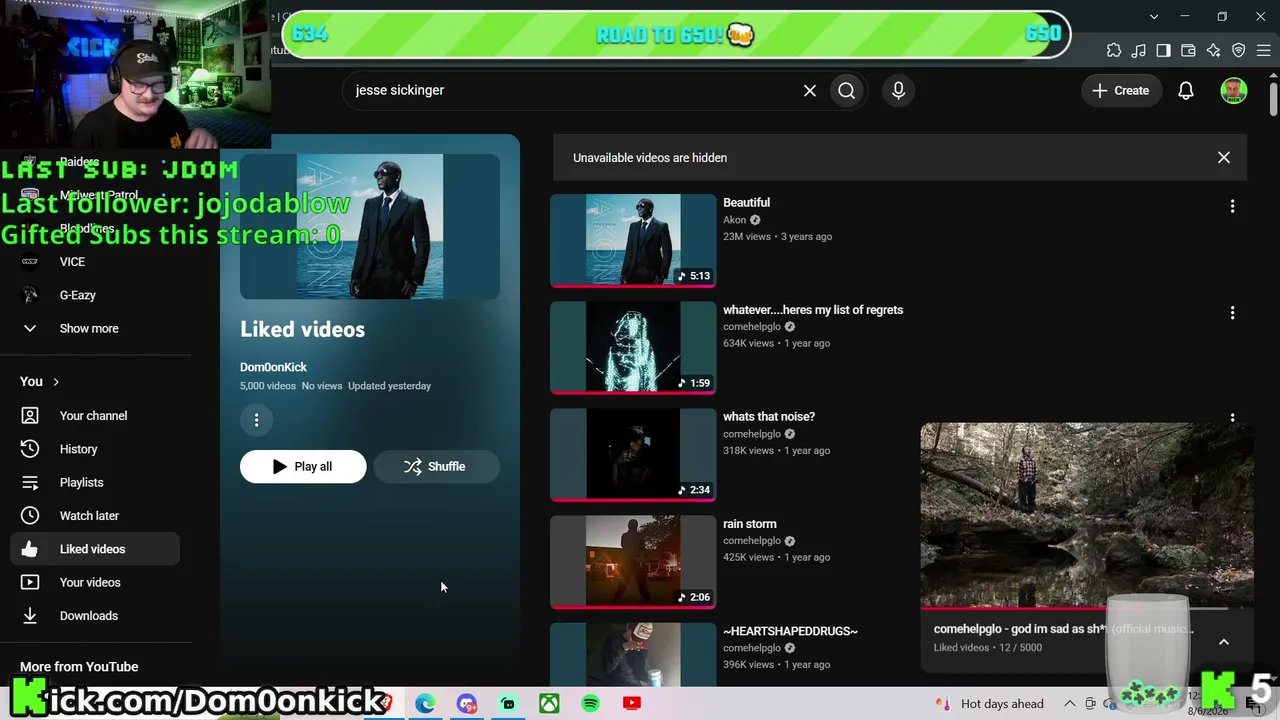Open the Dom0onKick playlist owner link
This screenshot has height=720, width=1280.
click(x=273, y=367)
